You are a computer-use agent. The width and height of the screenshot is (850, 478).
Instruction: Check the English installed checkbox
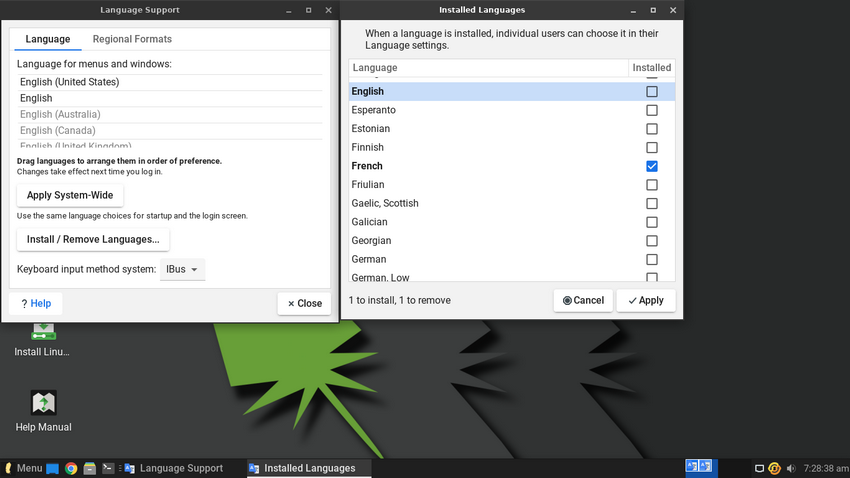click(652, 91)
